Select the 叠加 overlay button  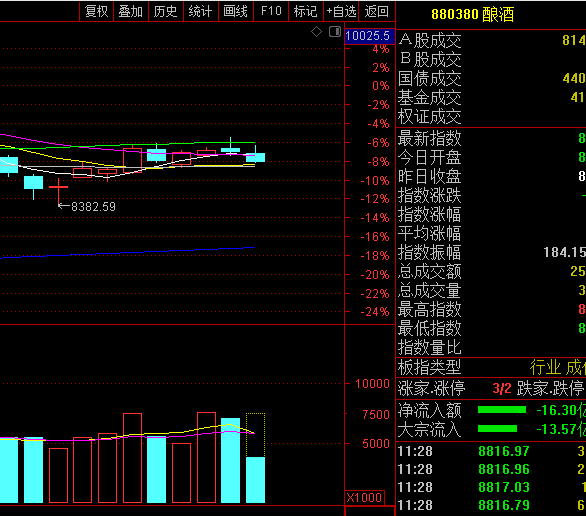(x=131, y=11)
